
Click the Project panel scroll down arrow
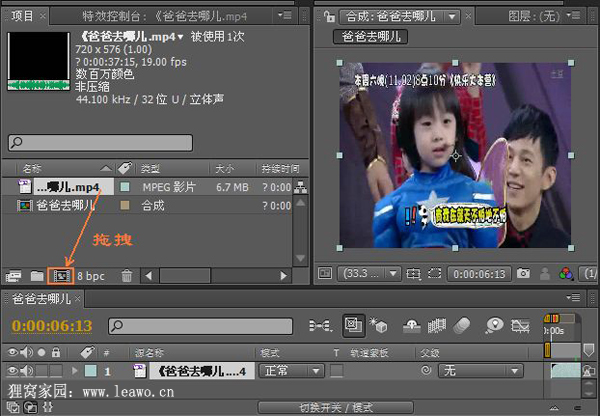[301, 258]
